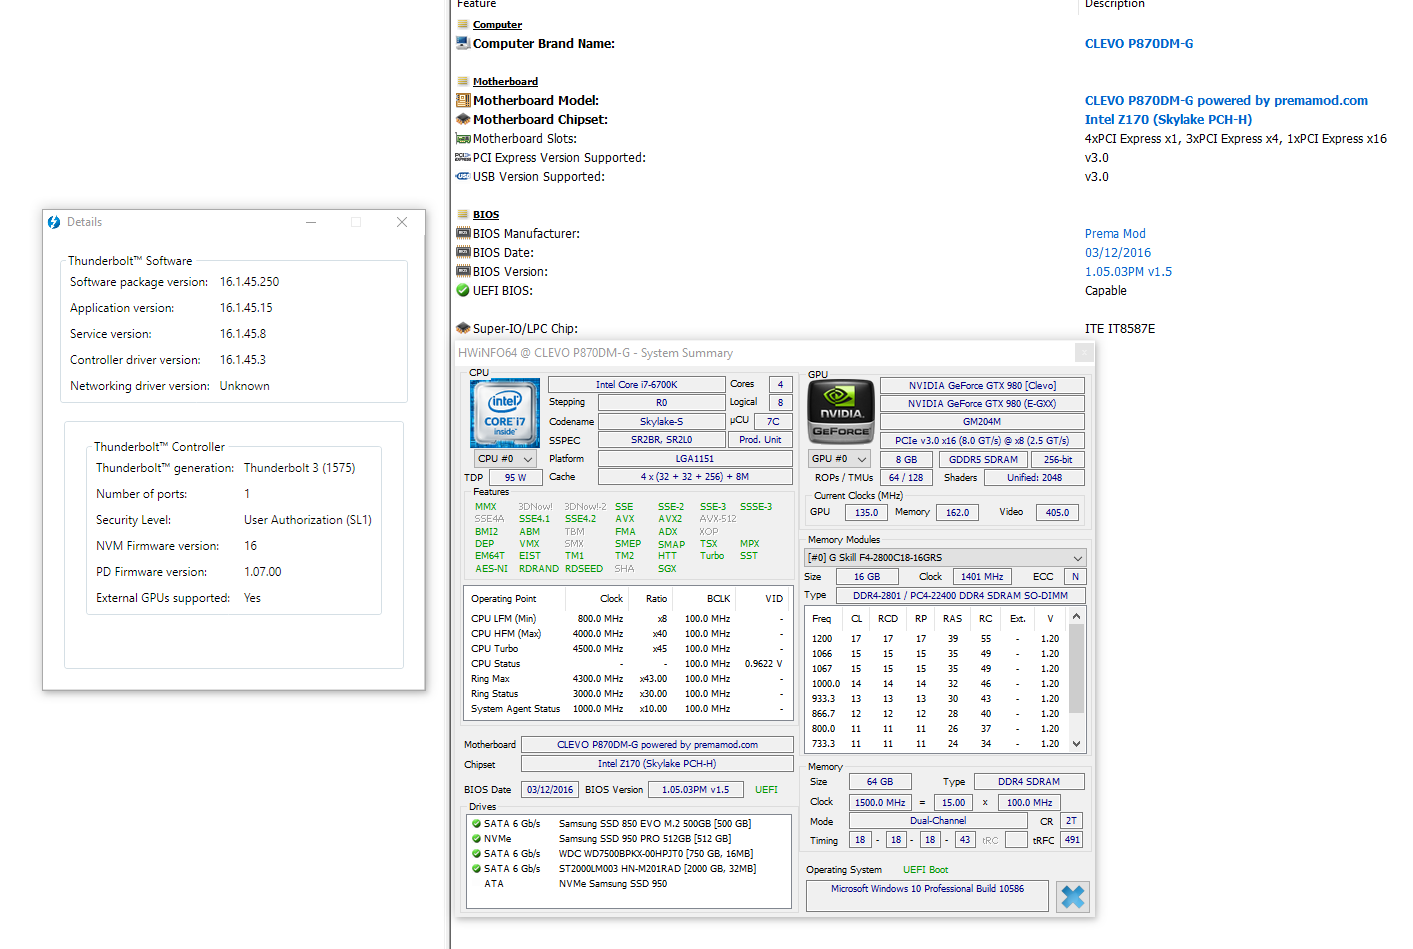Click the Intel Z170 chipset blue link

1168,120
